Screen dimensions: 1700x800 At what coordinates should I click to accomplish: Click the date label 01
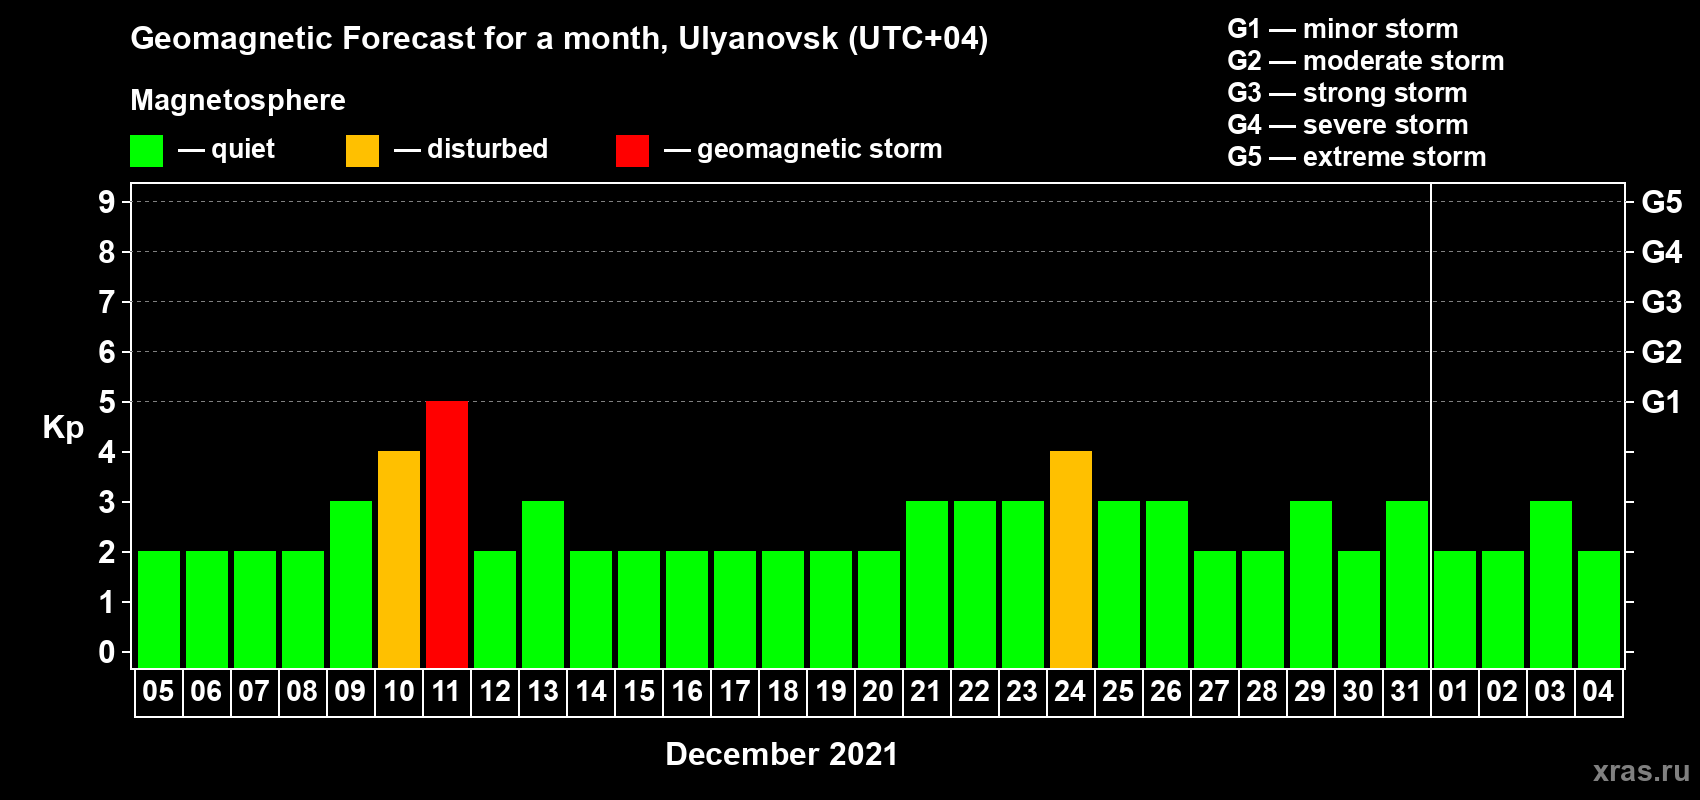(1454, 692)
